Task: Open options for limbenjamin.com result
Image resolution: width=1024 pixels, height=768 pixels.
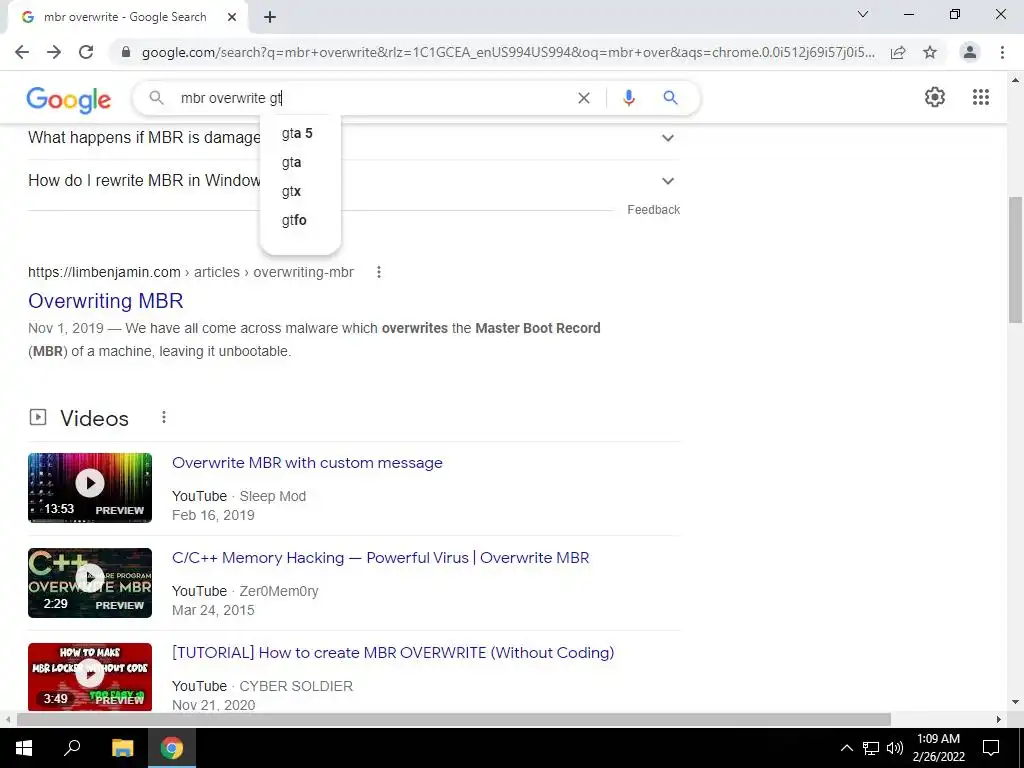Action: click(x=379, y=272)
